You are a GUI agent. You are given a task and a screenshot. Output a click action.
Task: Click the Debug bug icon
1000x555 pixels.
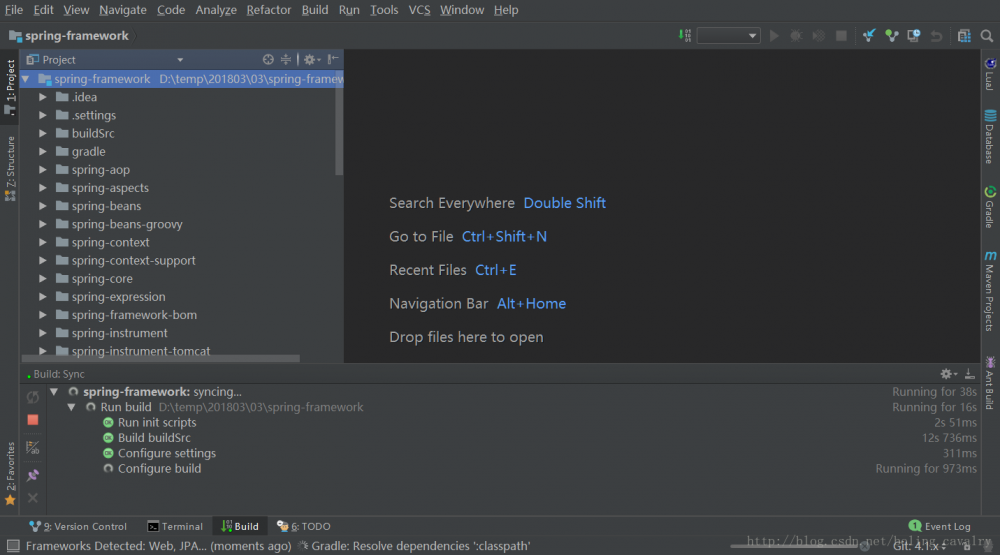tap(796, 36)
